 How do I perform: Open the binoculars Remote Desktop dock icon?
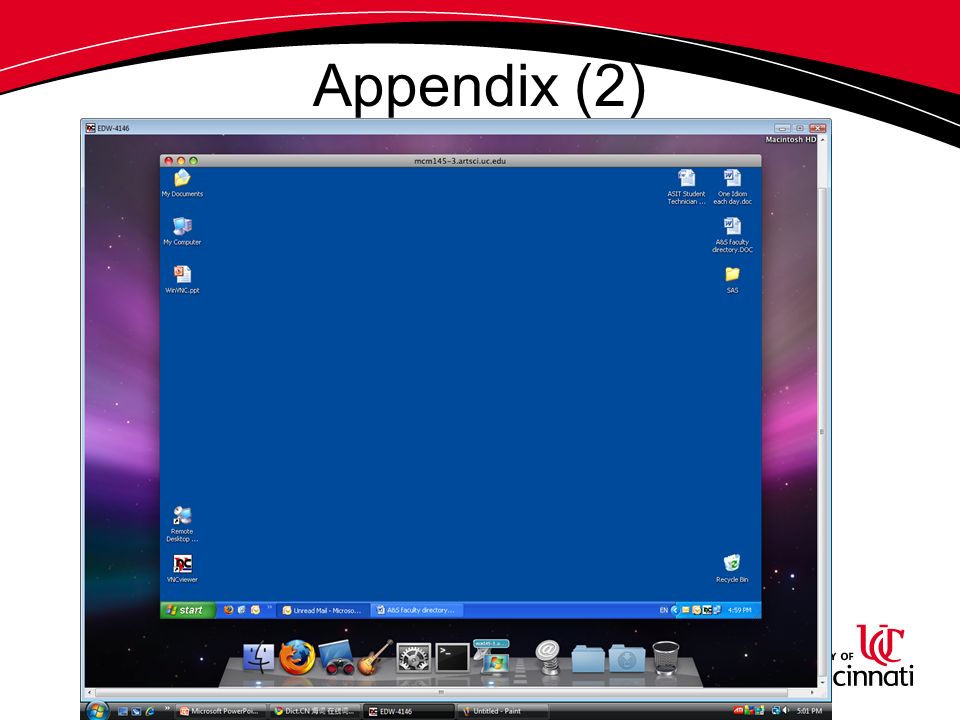coord(336,658)
